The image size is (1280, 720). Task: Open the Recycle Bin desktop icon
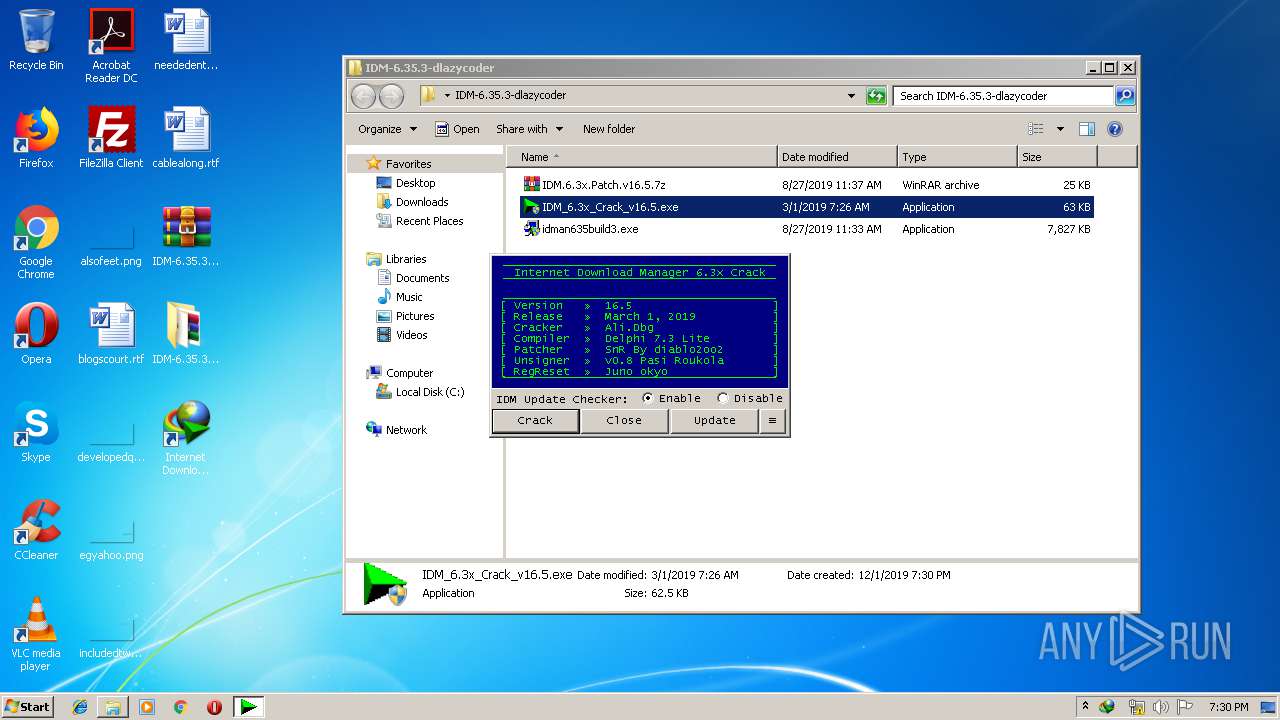click(36, 40)
